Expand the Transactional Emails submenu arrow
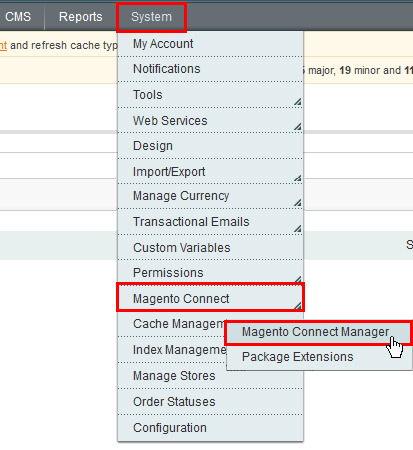The image size is (413, 450). point(298,229)
